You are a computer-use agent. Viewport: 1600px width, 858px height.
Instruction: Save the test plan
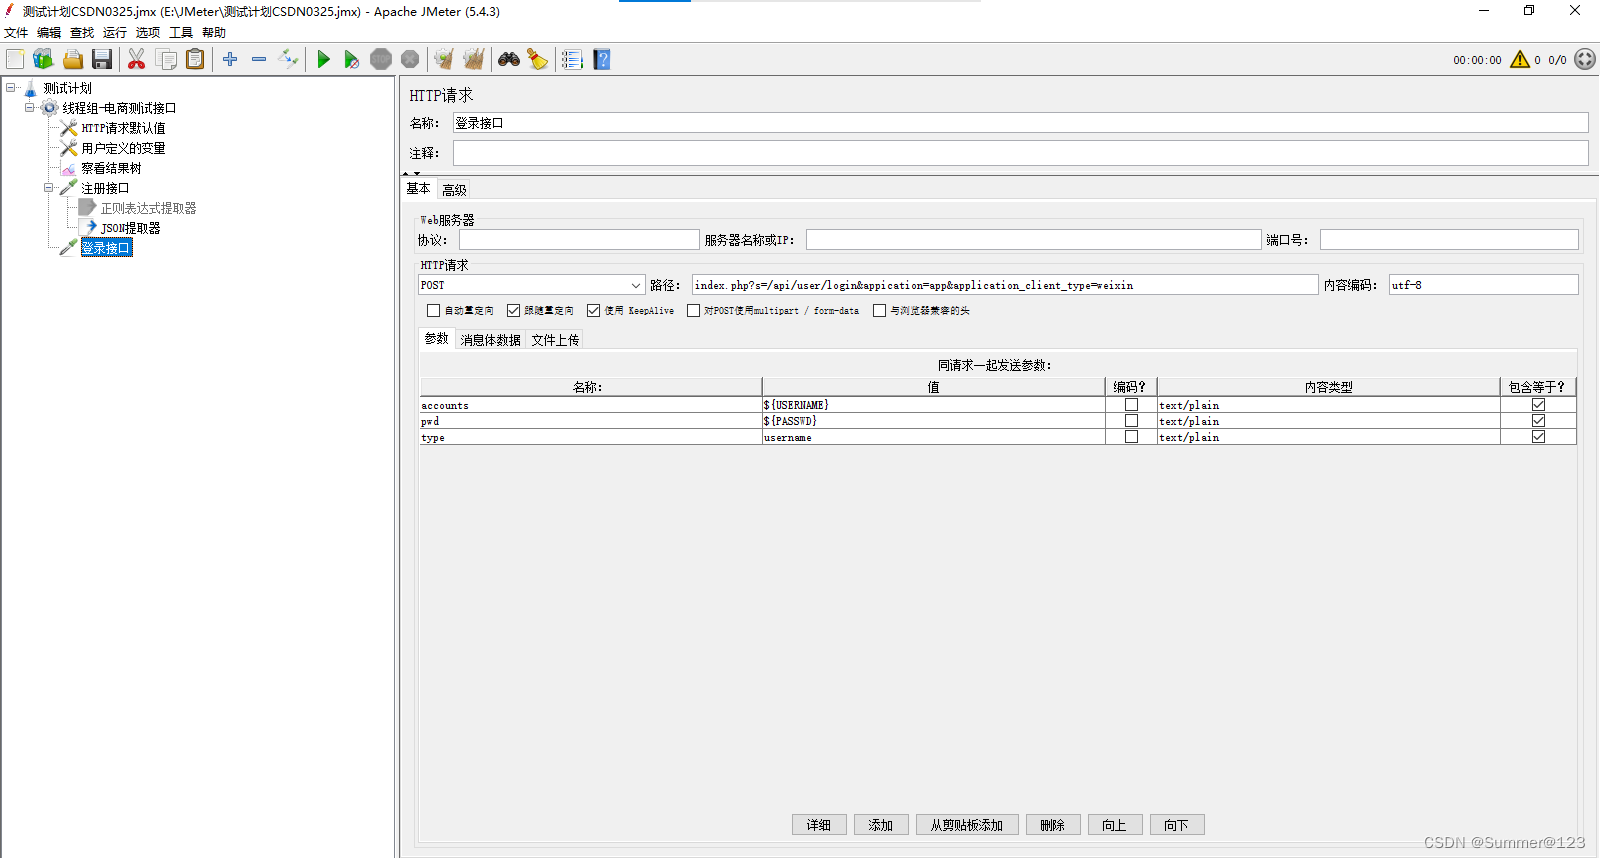[x=102, y=59]
